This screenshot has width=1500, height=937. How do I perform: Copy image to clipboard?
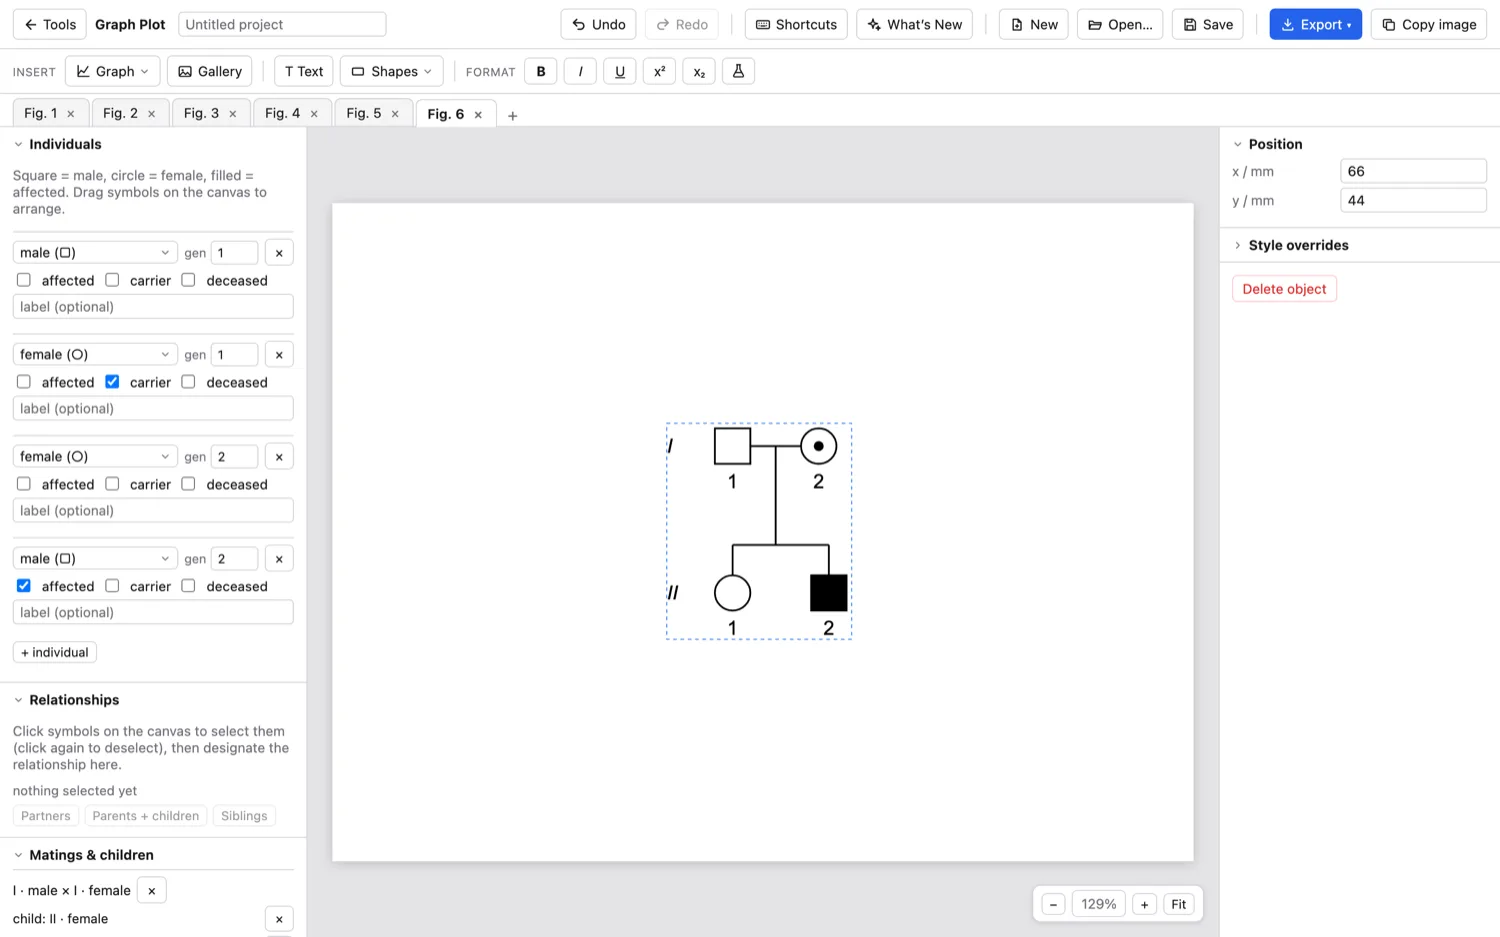pyautogui.click(x=1428, y=24)
